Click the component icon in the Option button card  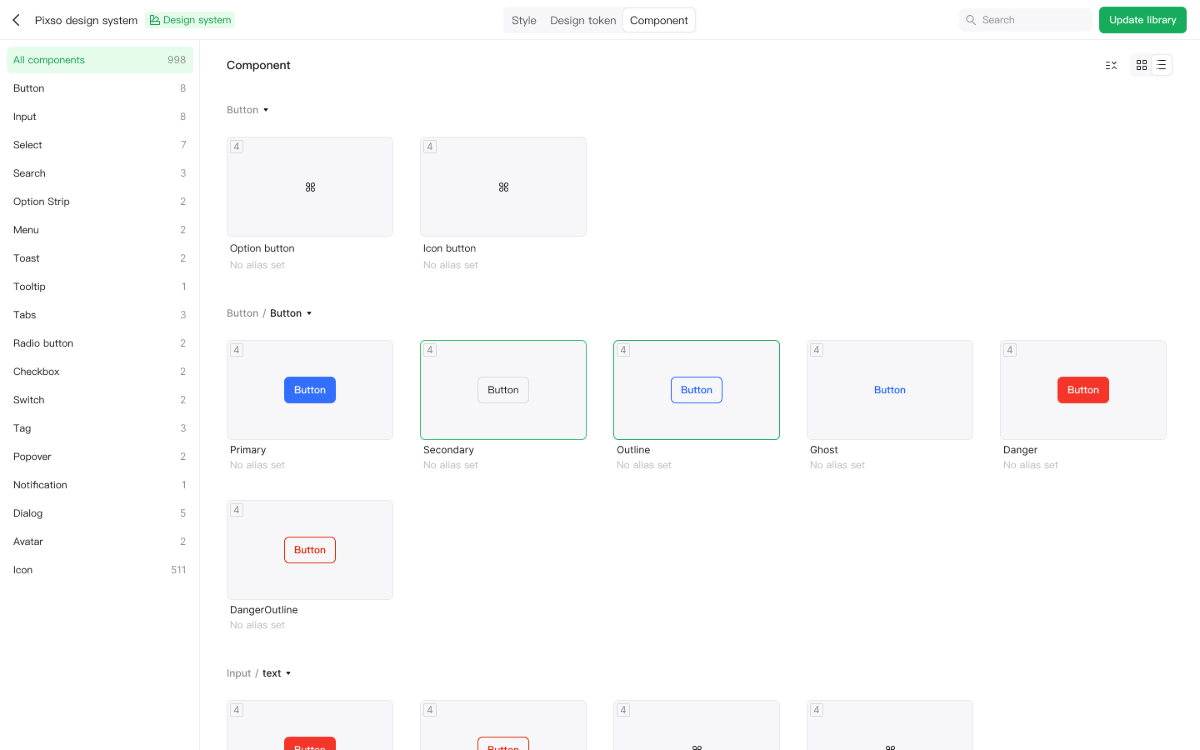tap(310, 187)
